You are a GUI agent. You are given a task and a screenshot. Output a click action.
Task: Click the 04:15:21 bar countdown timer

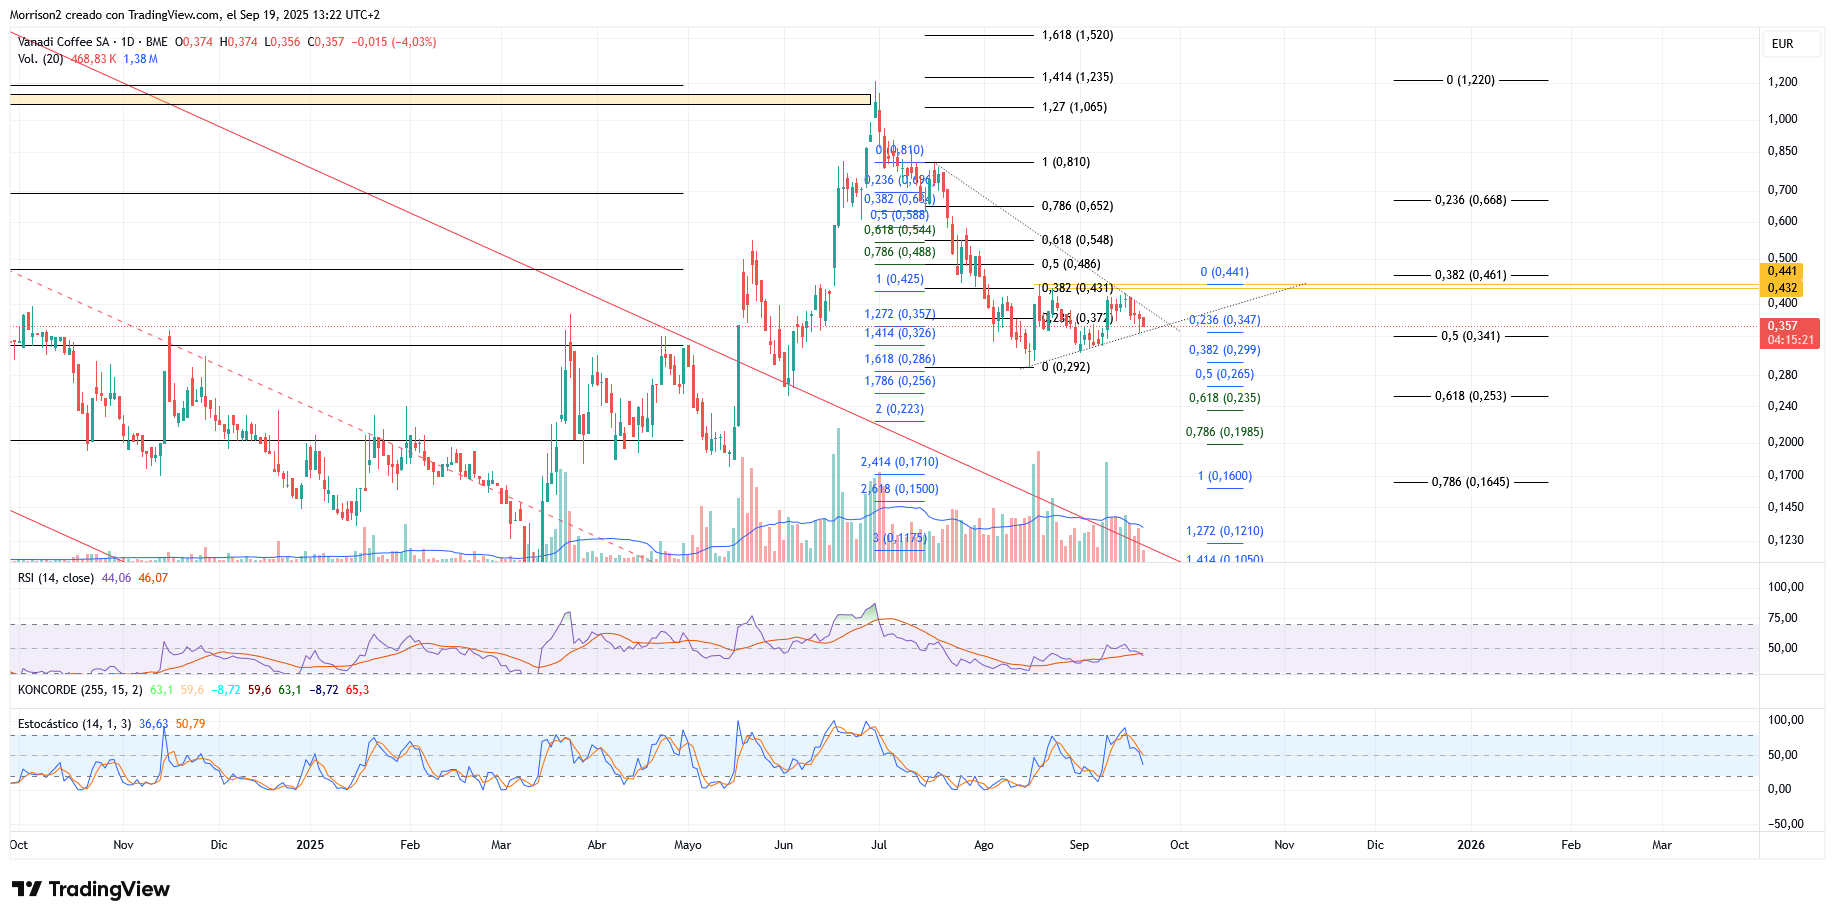click(x=1790, y=340)
